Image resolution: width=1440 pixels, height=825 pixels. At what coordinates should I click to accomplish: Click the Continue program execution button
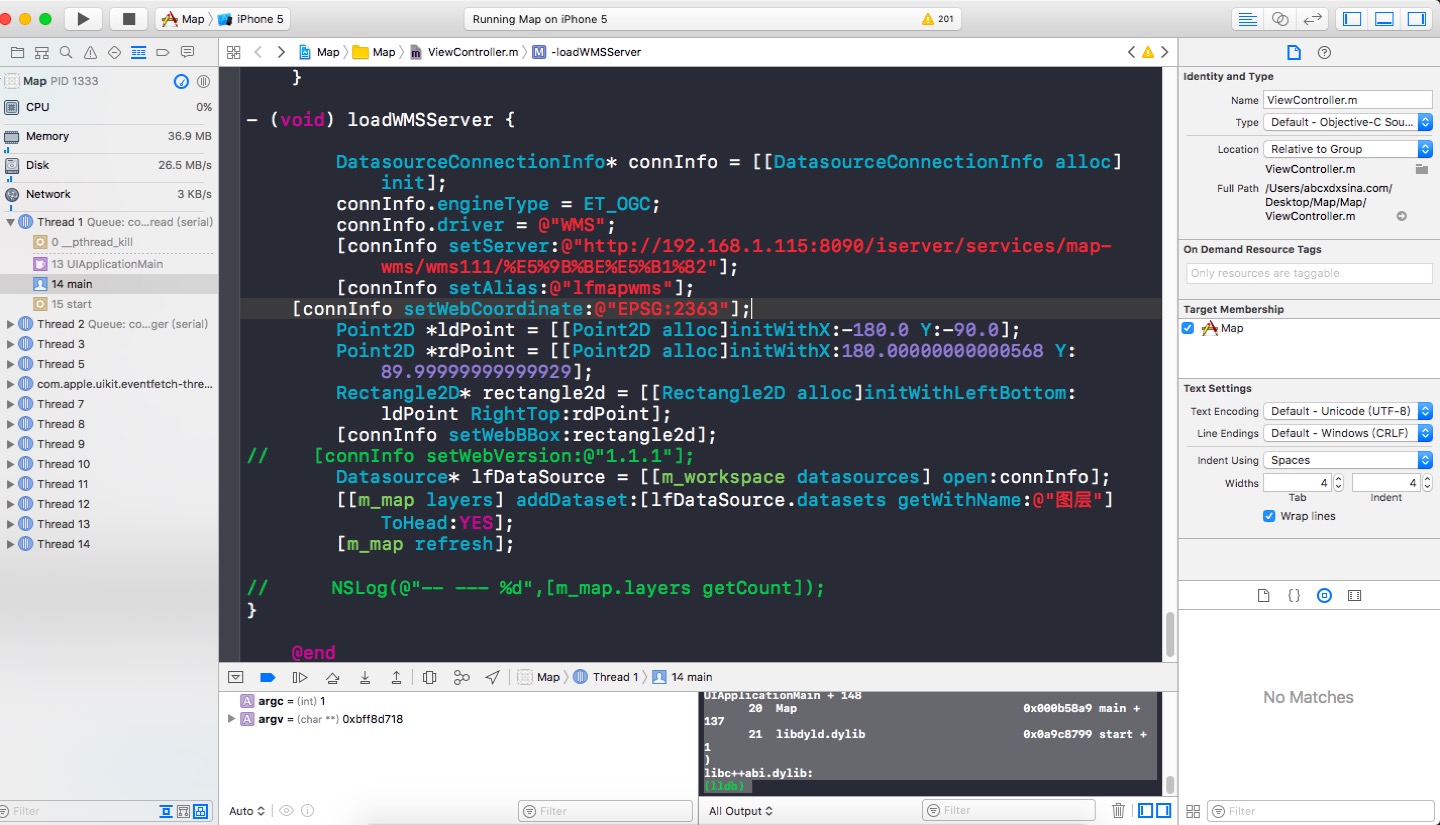[299, 677]
